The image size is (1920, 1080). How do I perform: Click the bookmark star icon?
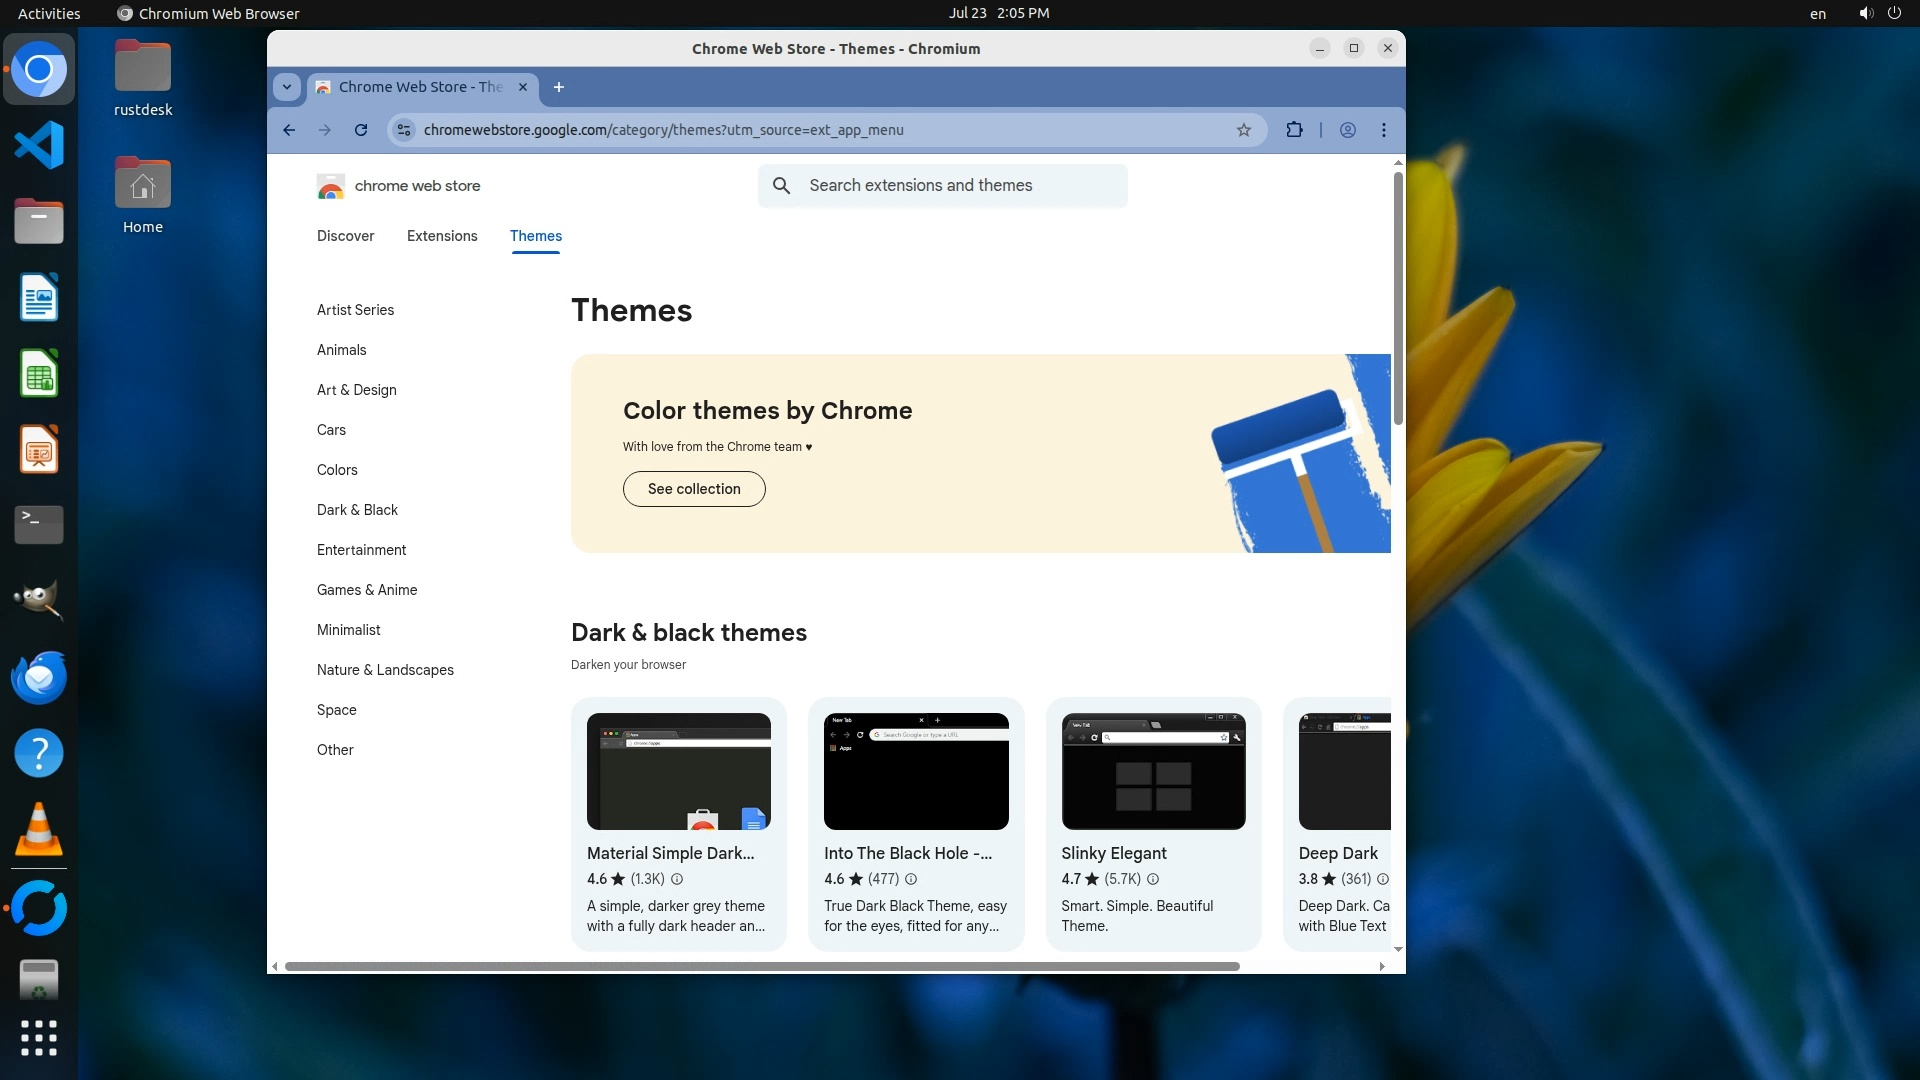tap(1243, 130)
